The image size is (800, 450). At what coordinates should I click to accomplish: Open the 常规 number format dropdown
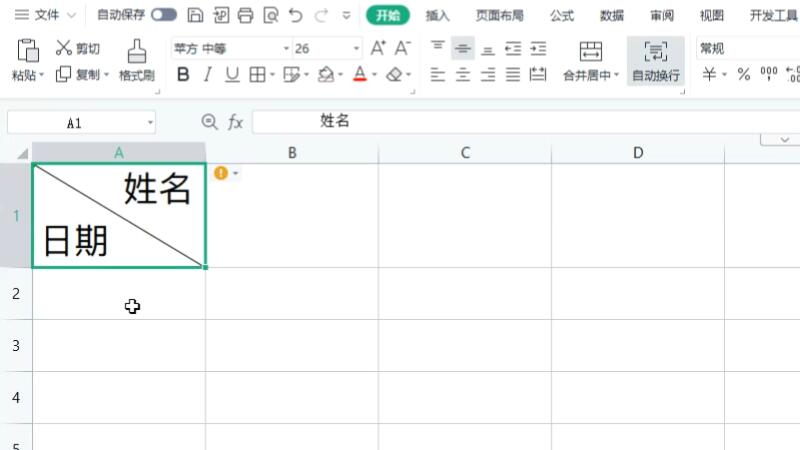747,48
